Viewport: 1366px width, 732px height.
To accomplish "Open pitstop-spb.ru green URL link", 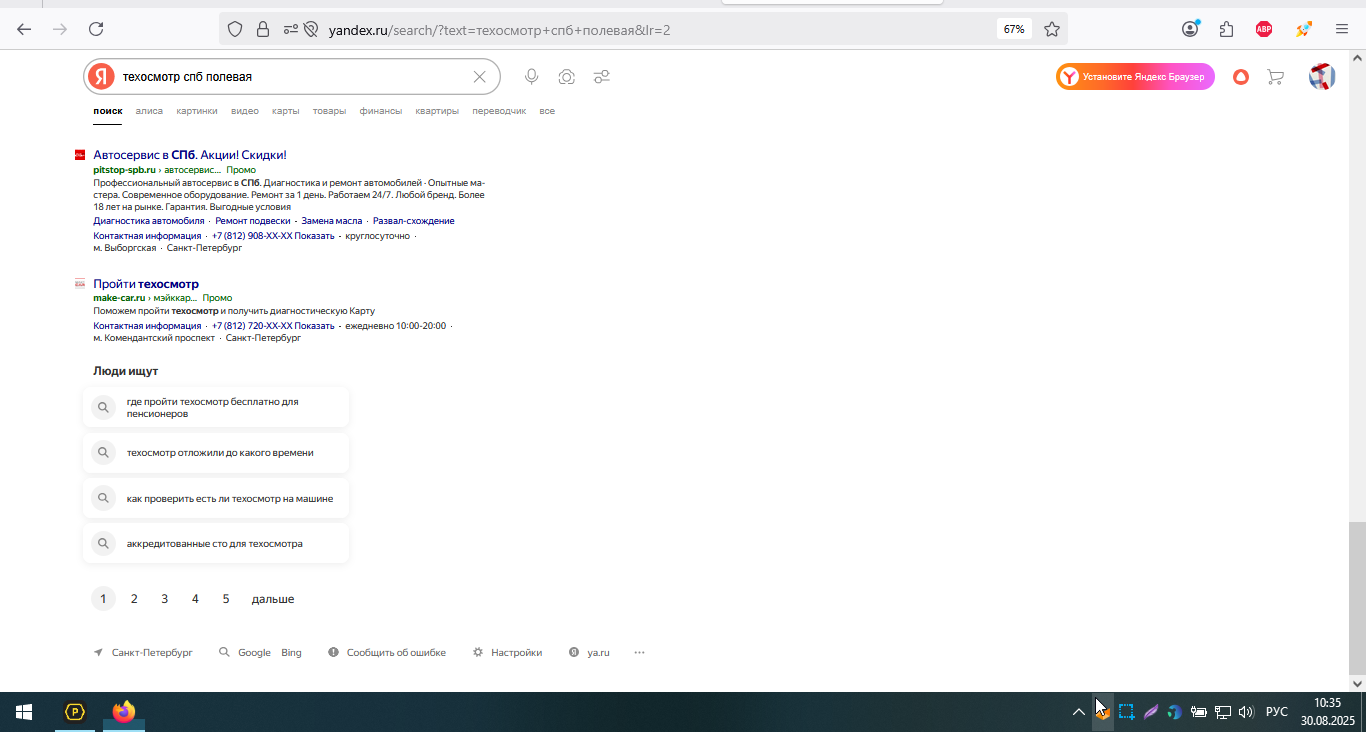I will point(124,170).
